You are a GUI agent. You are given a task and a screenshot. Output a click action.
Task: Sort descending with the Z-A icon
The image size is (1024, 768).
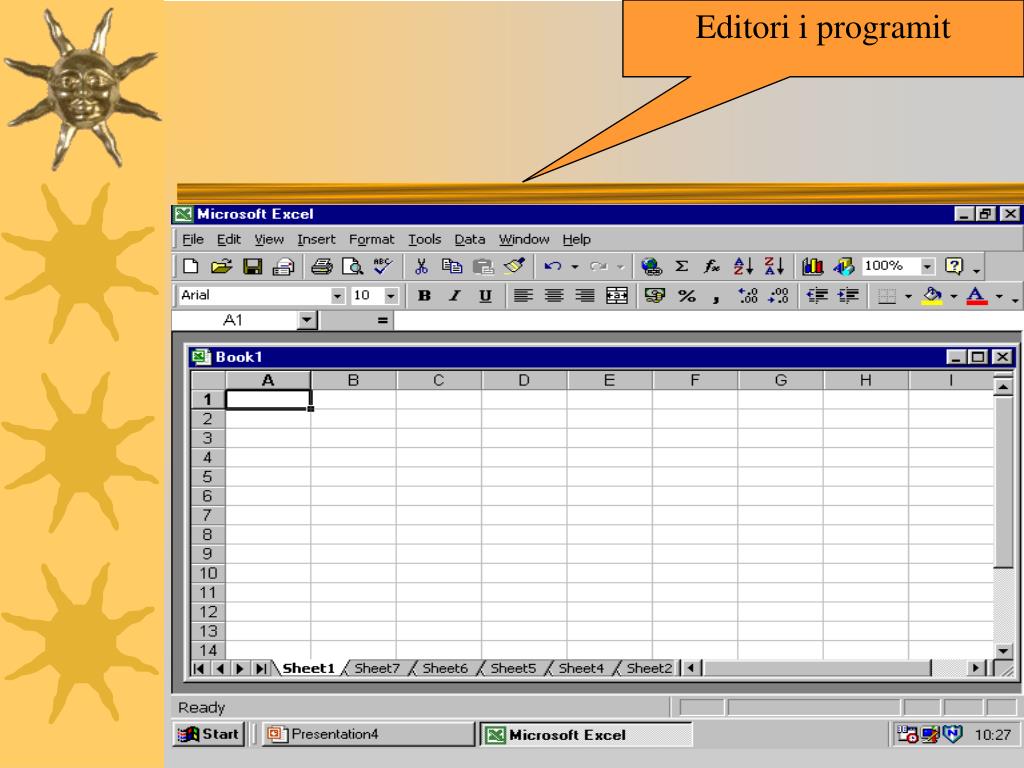coord(774,266)
